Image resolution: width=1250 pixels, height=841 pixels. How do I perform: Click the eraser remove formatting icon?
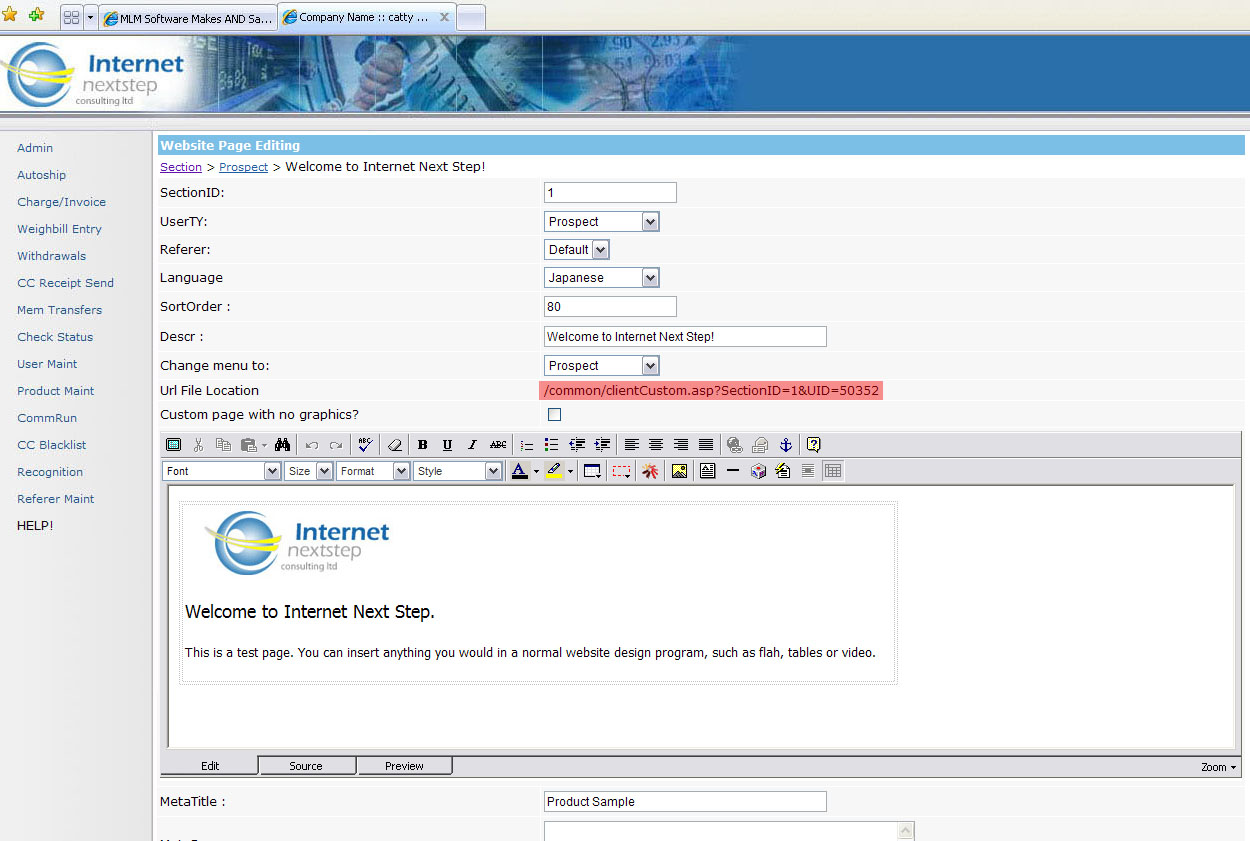394,445
